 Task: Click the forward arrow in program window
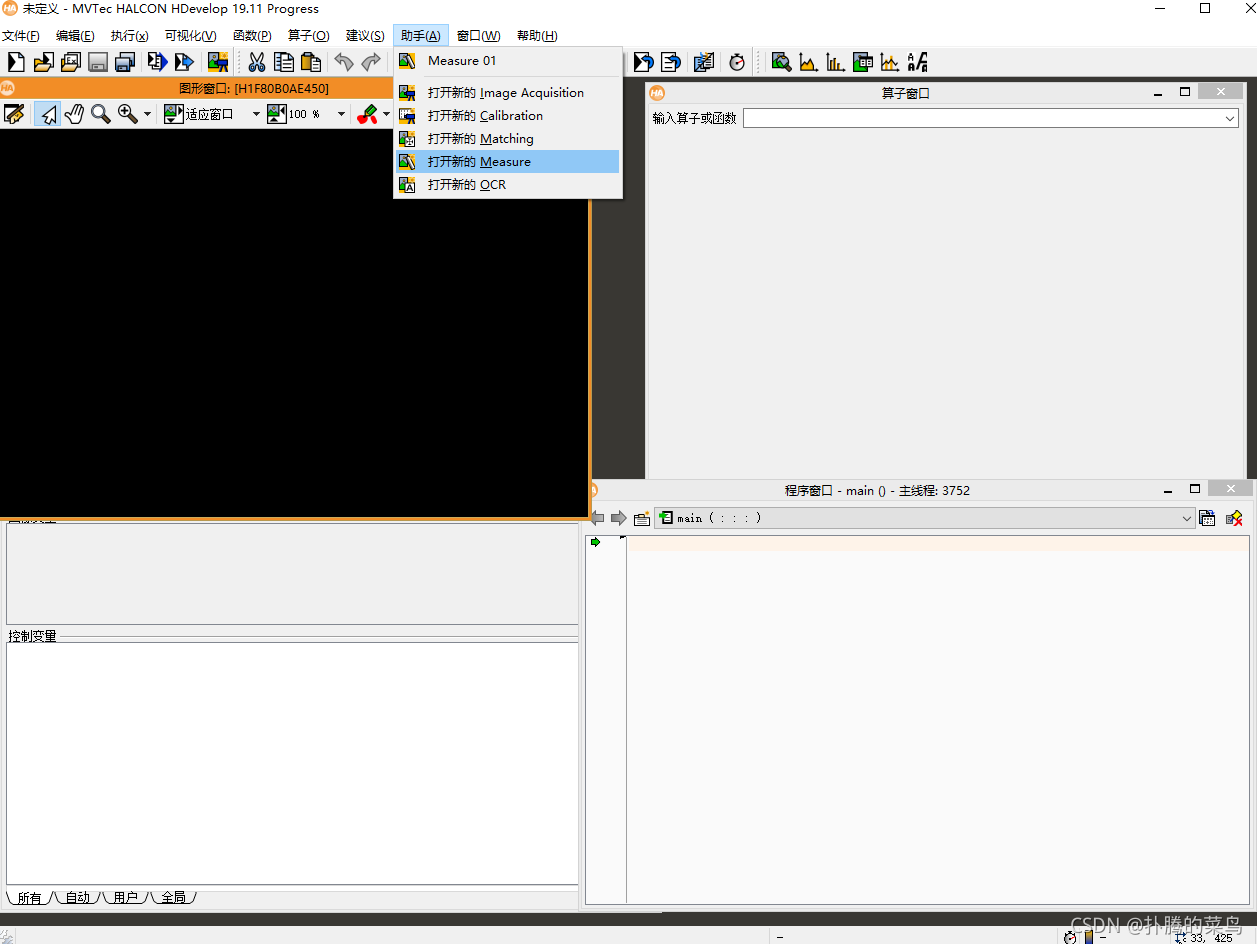point(619,518)
